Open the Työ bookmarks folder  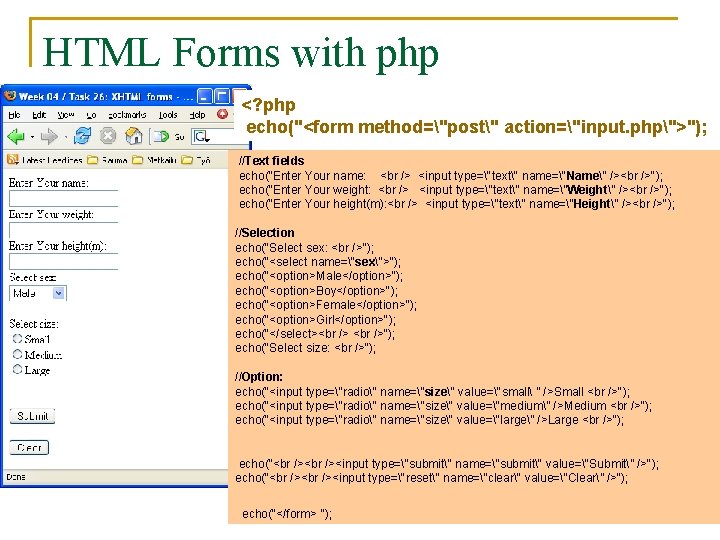[x=196, y=160]
